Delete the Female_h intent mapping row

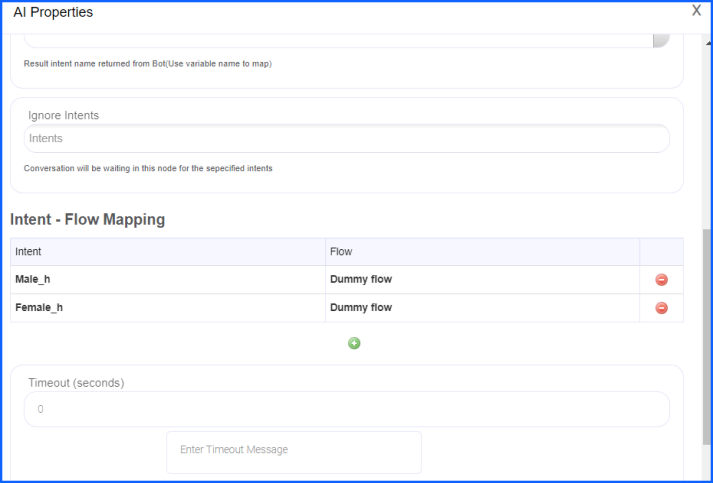tap(661, 308)
